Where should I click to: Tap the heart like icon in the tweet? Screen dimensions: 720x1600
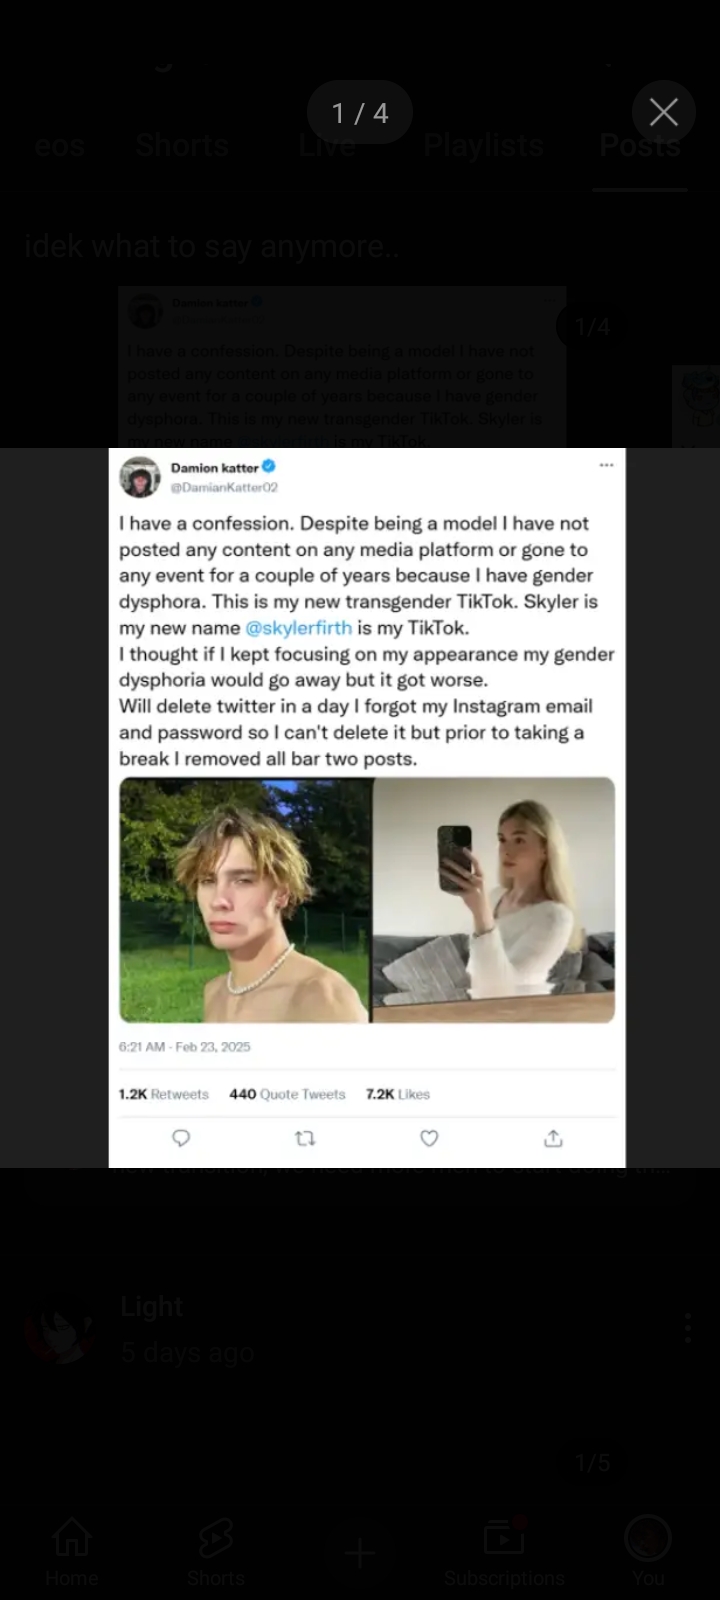pyautogui.click(x=429, y=1138)
